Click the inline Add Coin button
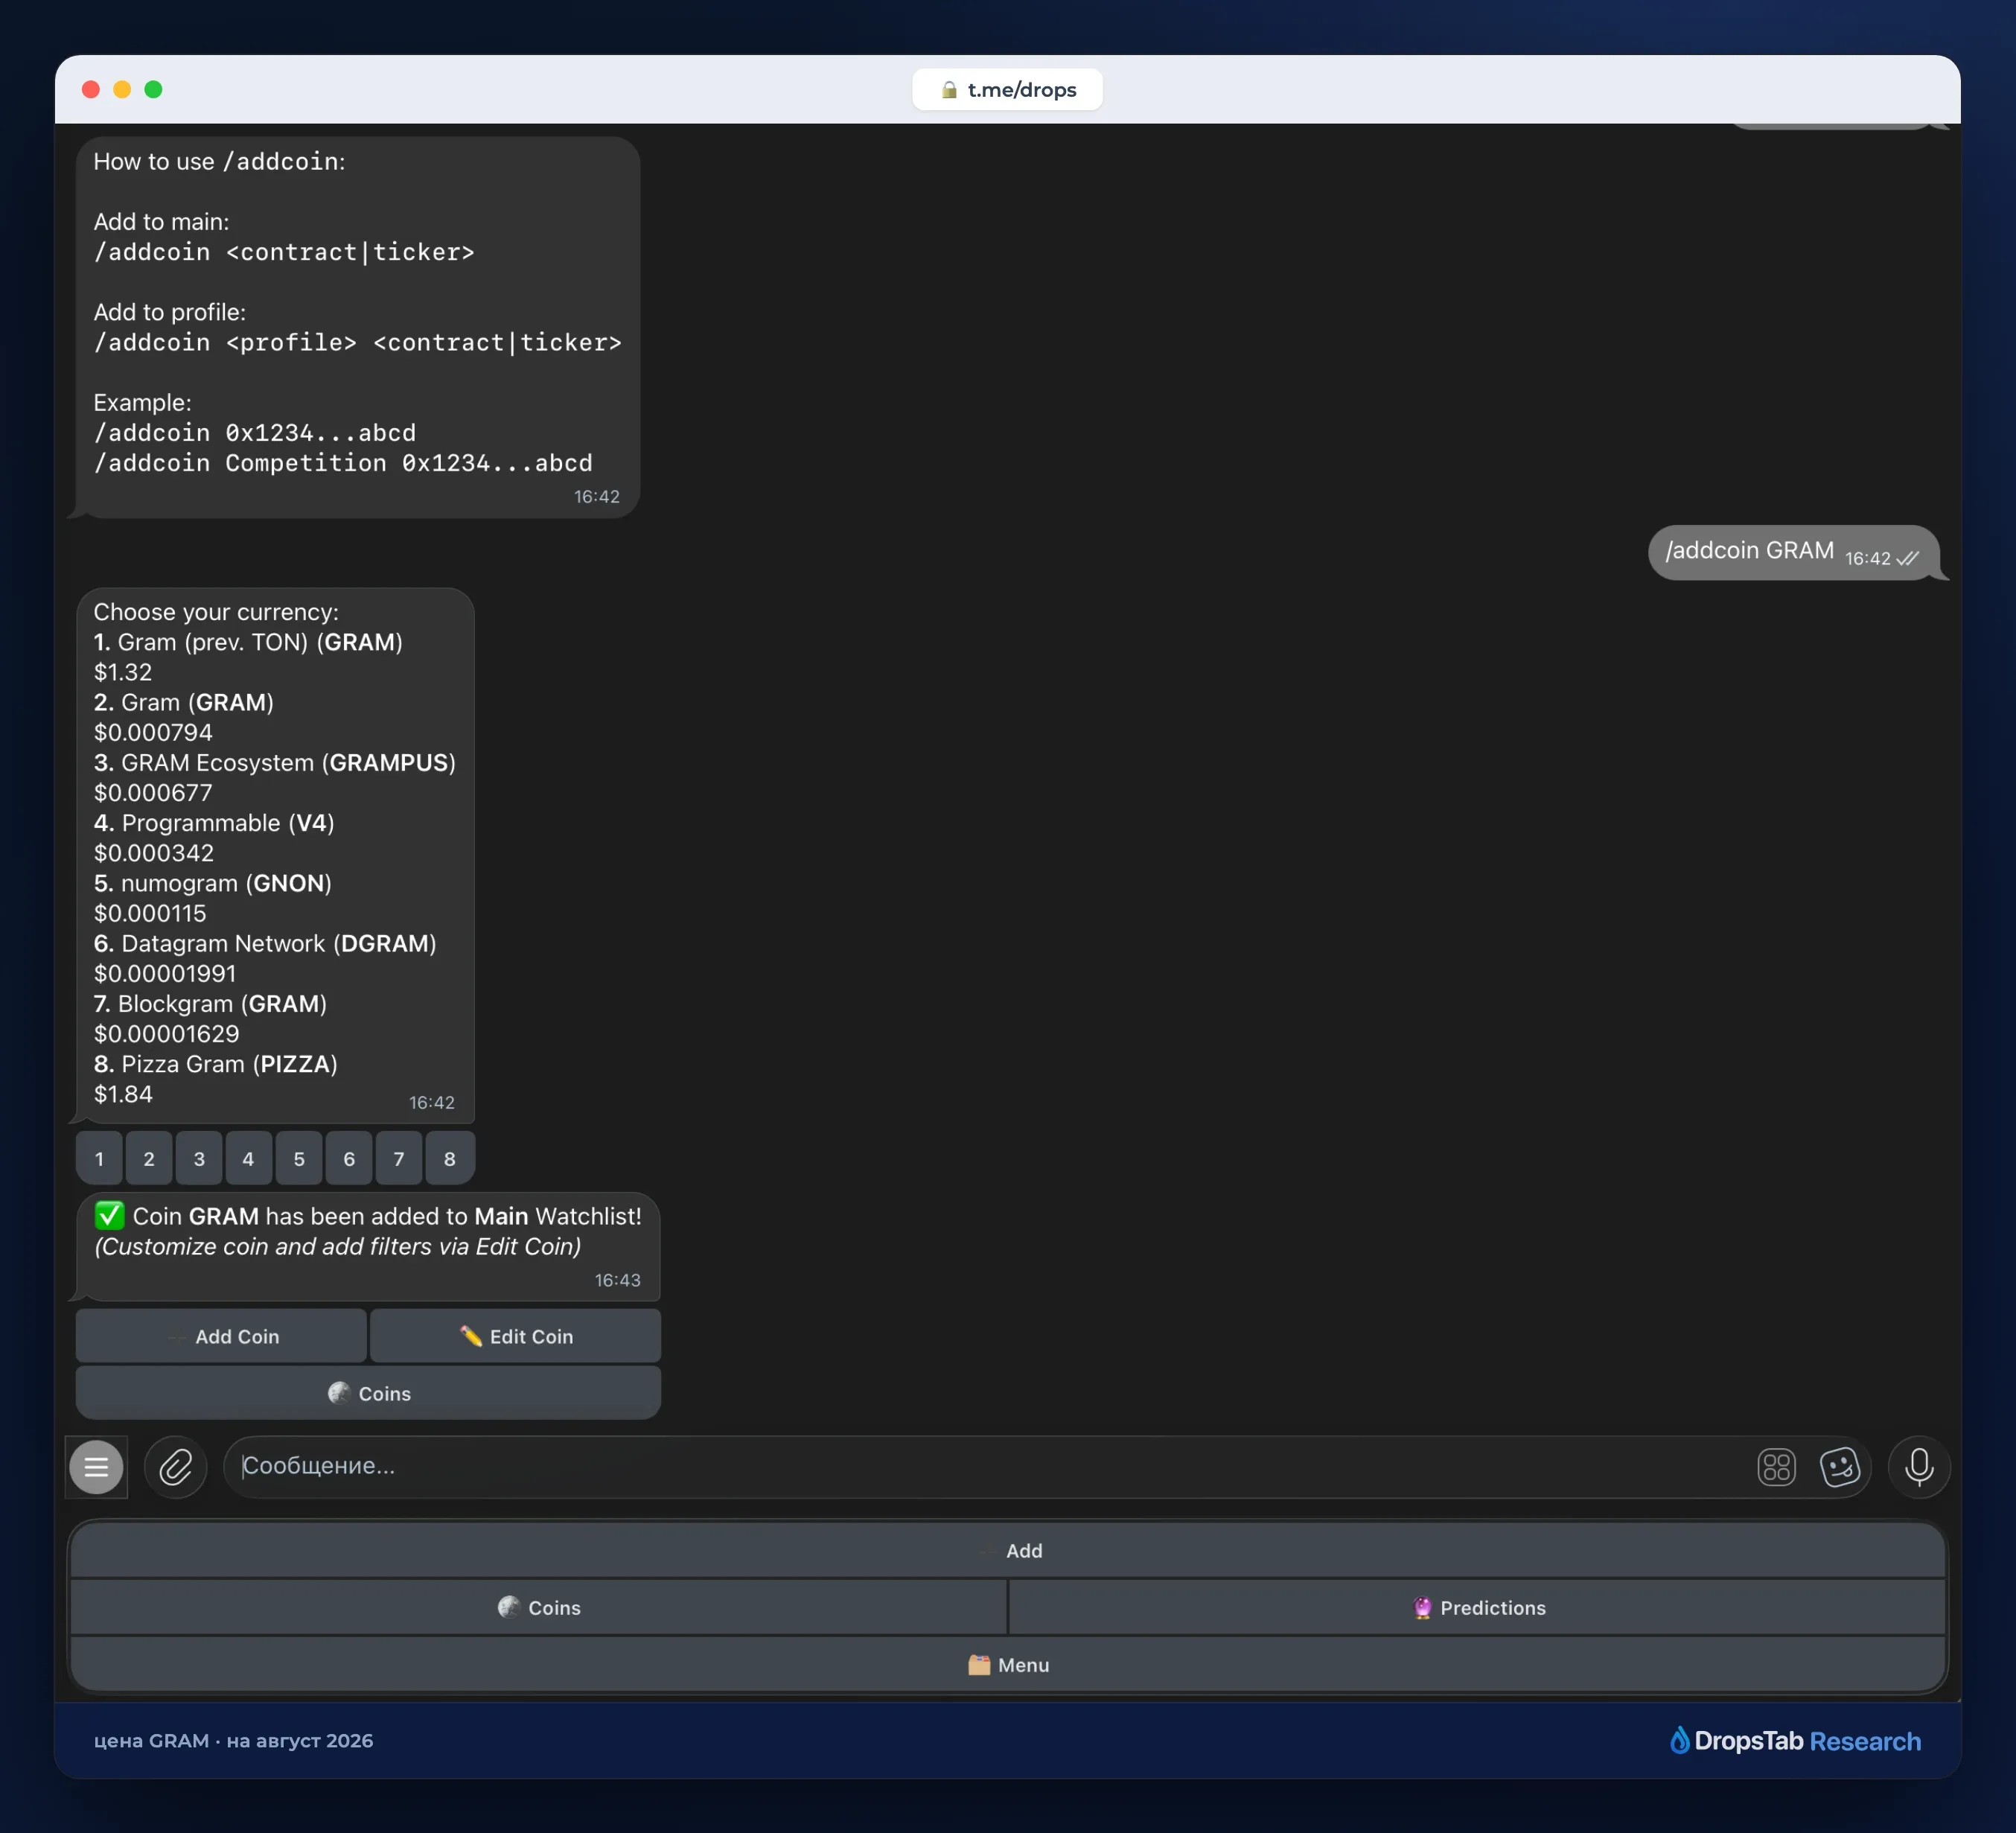The image size is (2016, 1833). click(x=221, y=1336)
